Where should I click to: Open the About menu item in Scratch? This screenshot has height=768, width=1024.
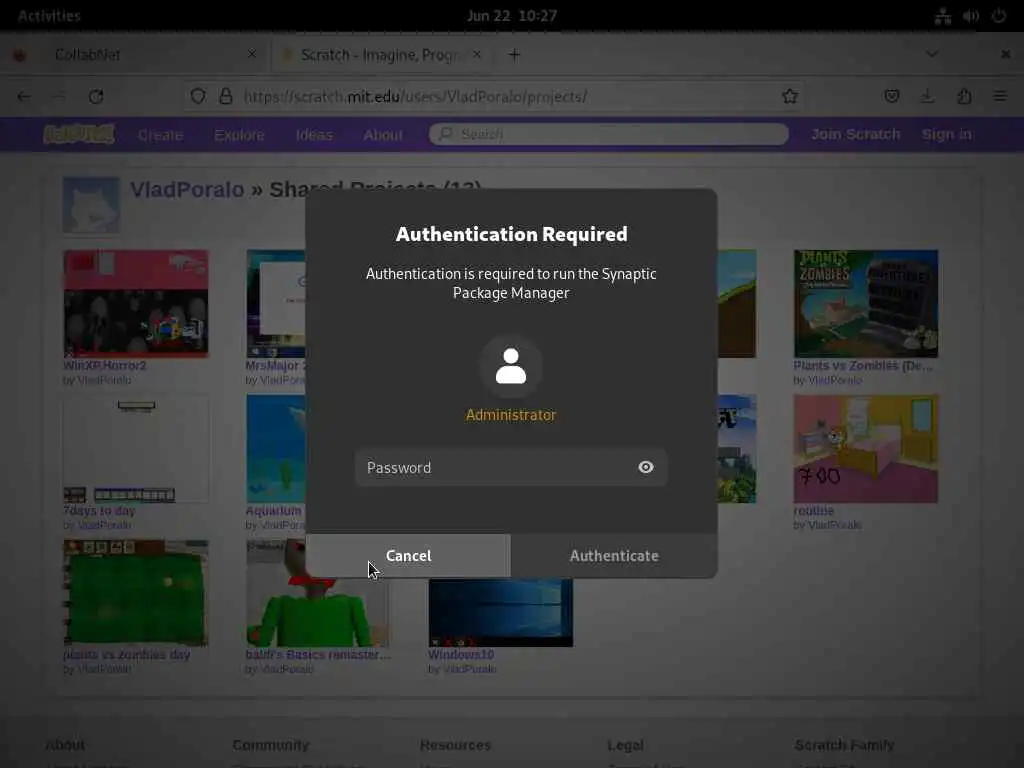(383, 135)
